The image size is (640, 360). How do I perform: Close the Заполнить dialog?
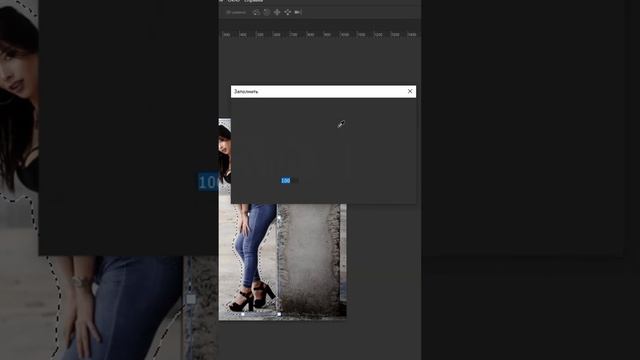(x=410, y=91)
